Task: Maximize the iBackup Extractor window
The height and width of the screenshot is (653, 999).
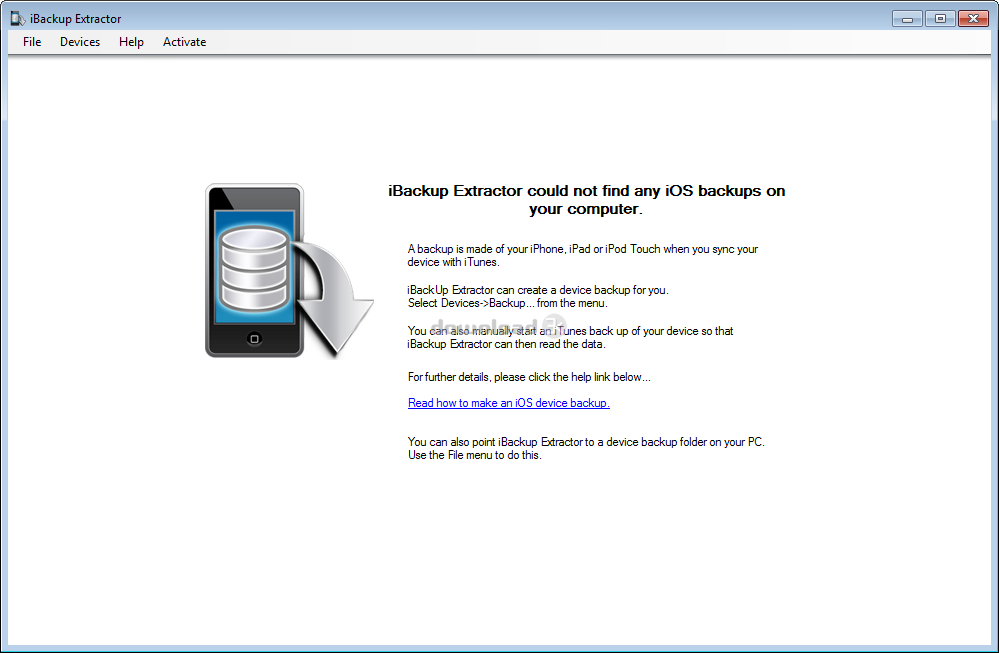Action: 940,19
